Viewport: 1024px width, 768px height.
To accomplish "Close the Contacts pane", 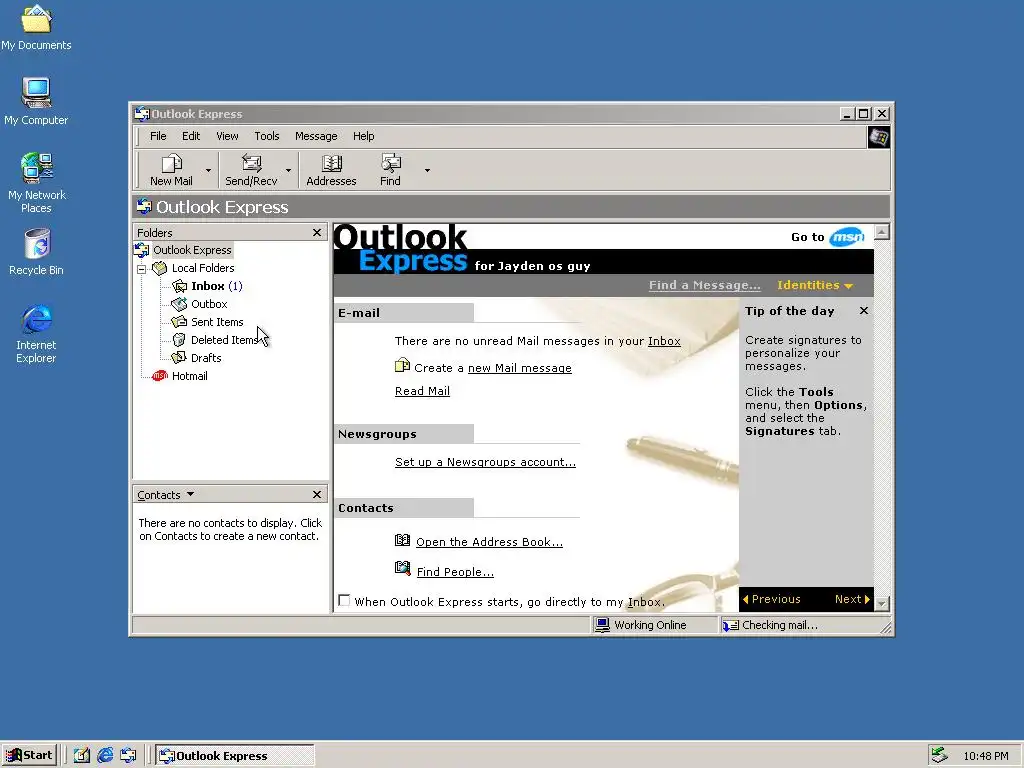I will tap(317, 494).
